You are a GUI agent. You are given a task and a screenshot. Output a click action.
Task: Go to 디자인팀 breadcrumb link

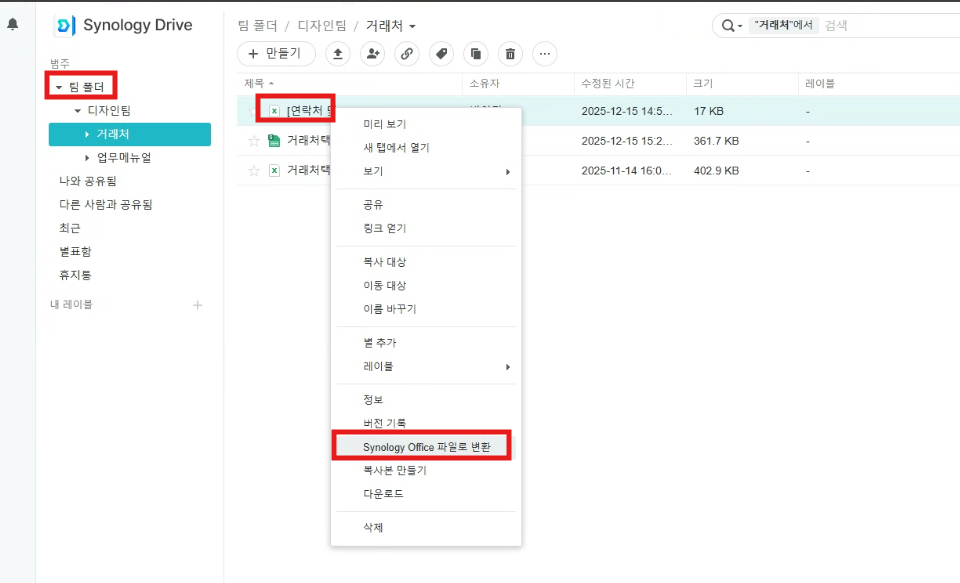322,26
